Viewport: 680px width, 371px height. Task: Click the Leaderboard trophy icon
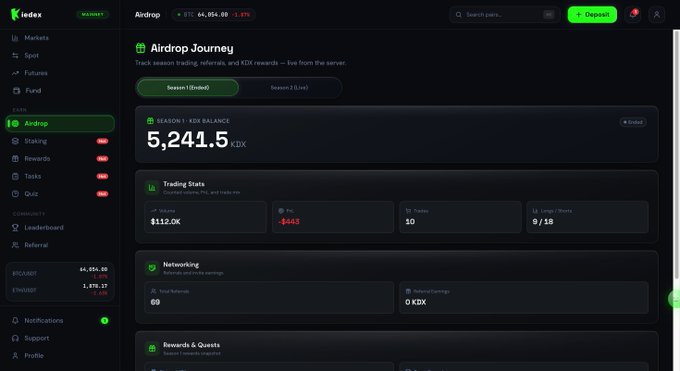click(x=15, y=227)
